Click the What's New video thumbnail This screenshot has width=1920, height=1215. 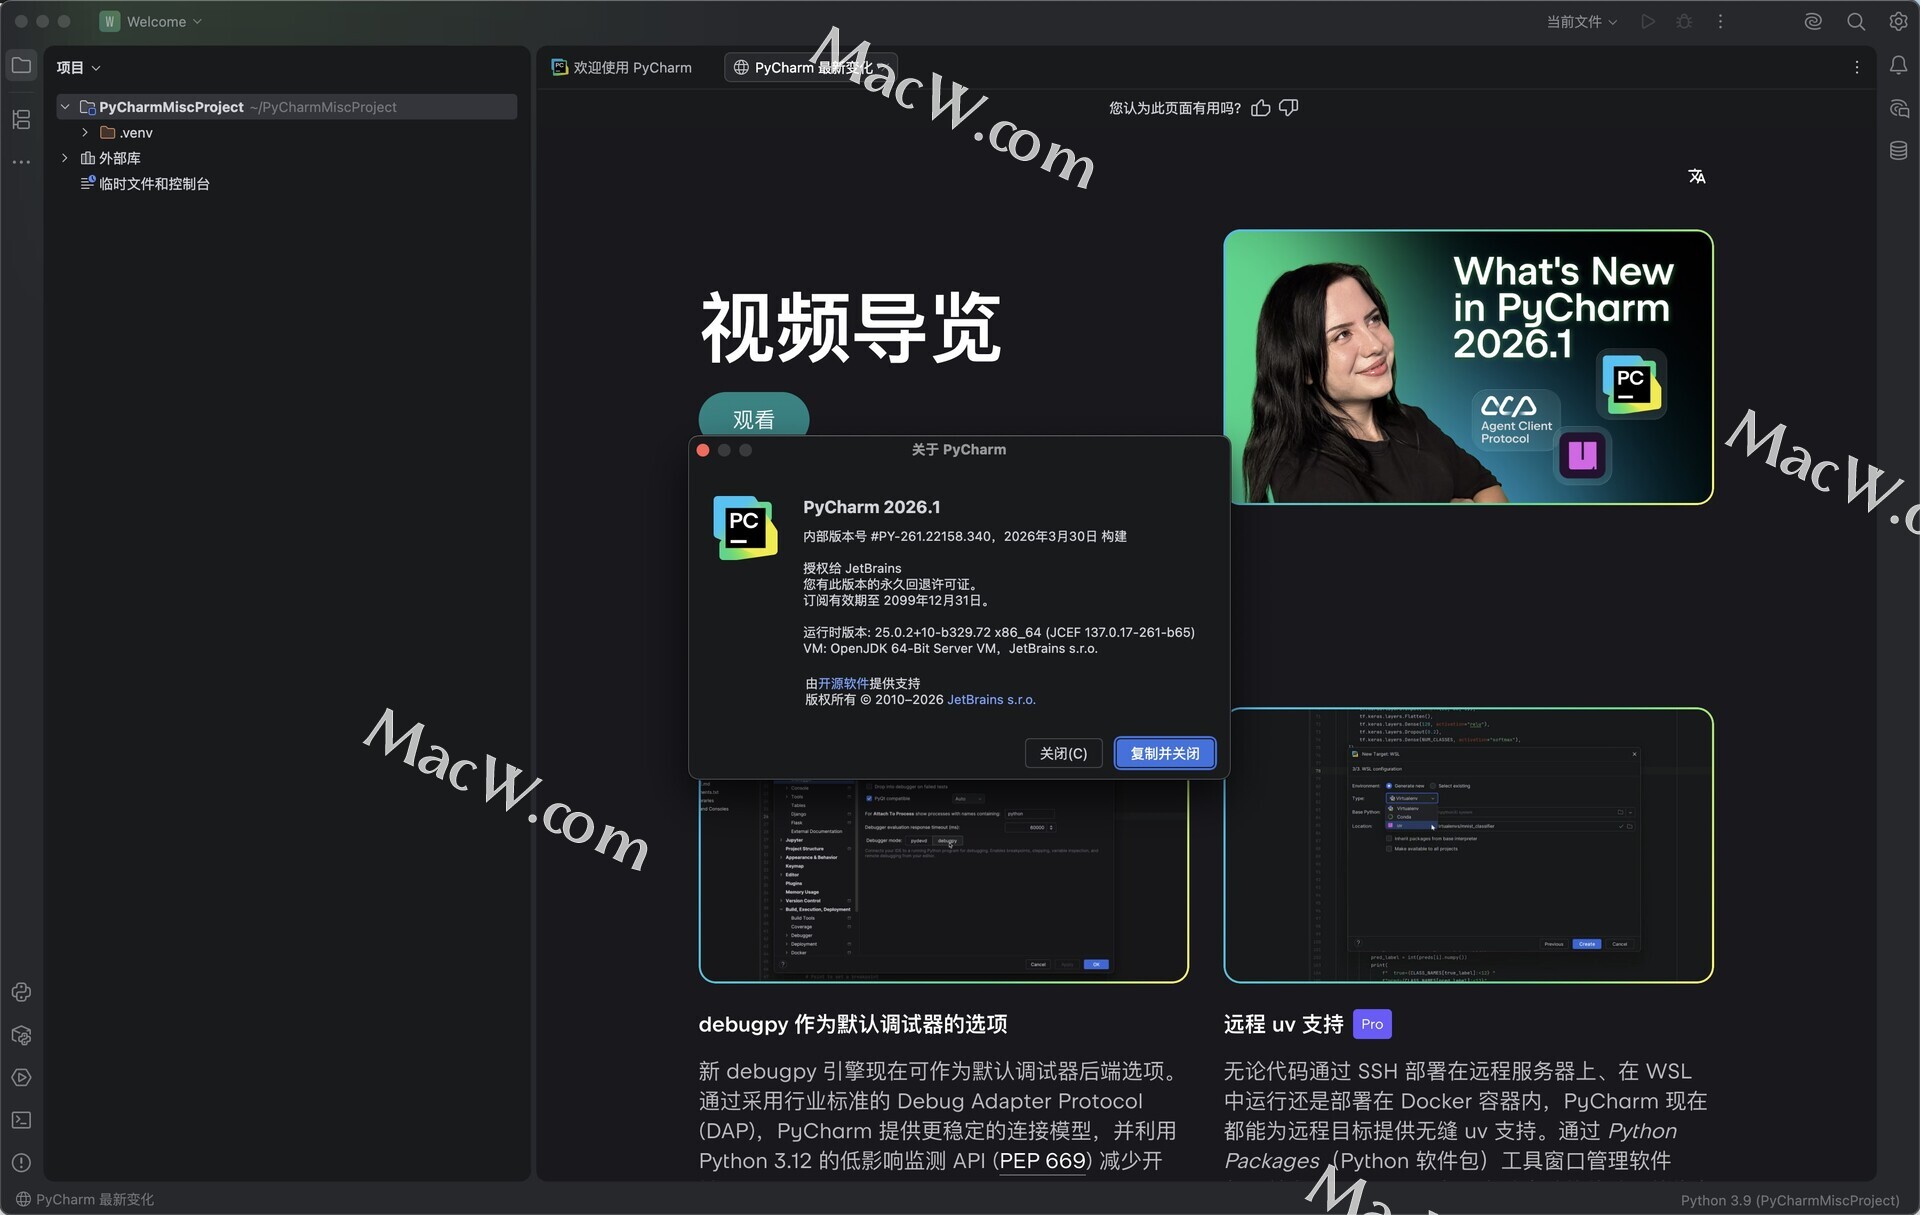pos(1468,367)
